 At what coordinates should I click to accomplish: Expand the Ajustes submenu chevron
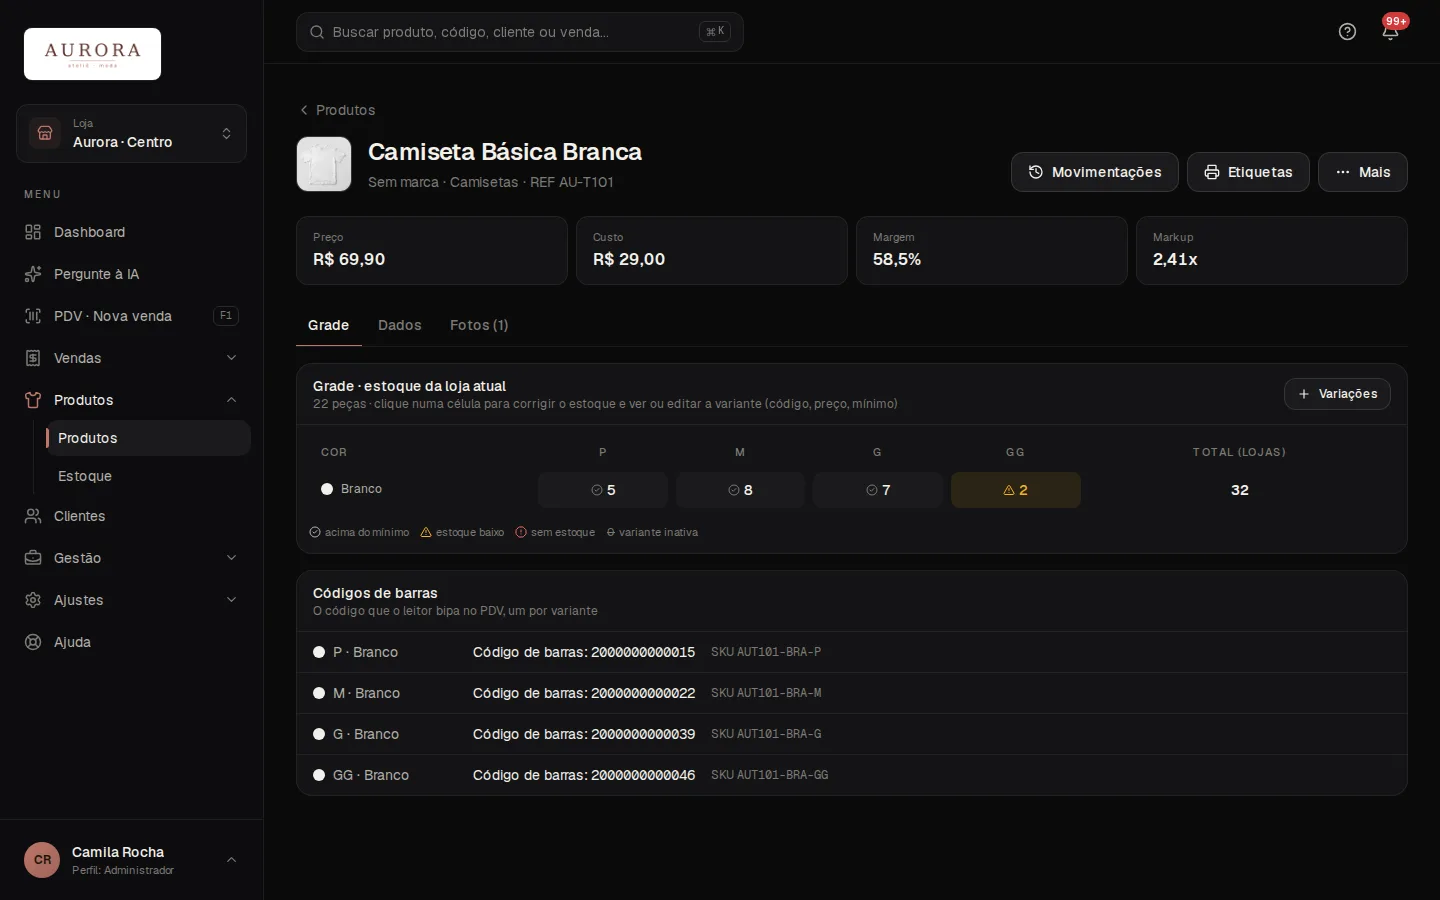[232, 600]
